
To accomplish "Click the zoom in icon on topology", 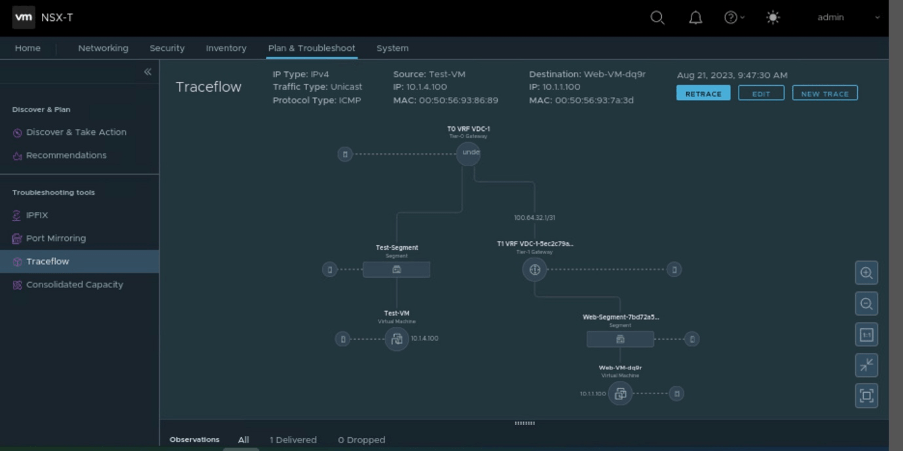I will pyautogui.click(x=866, y=273).
